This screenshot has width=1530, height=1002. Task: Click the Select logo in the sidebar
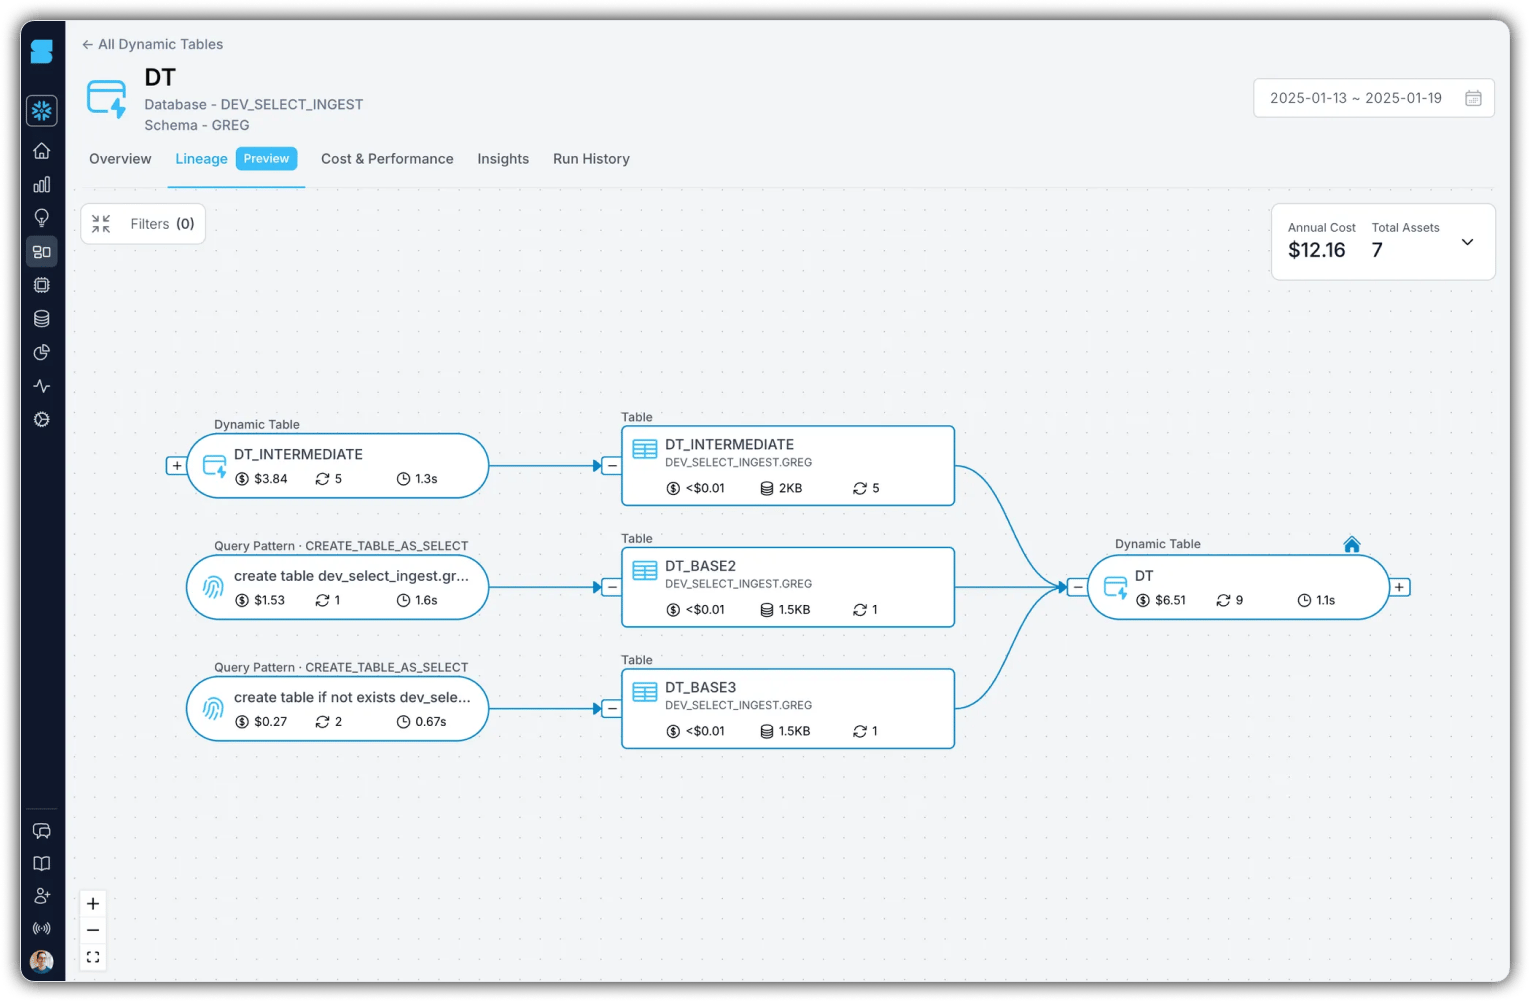pyautogui.click(x=41, y=51)
